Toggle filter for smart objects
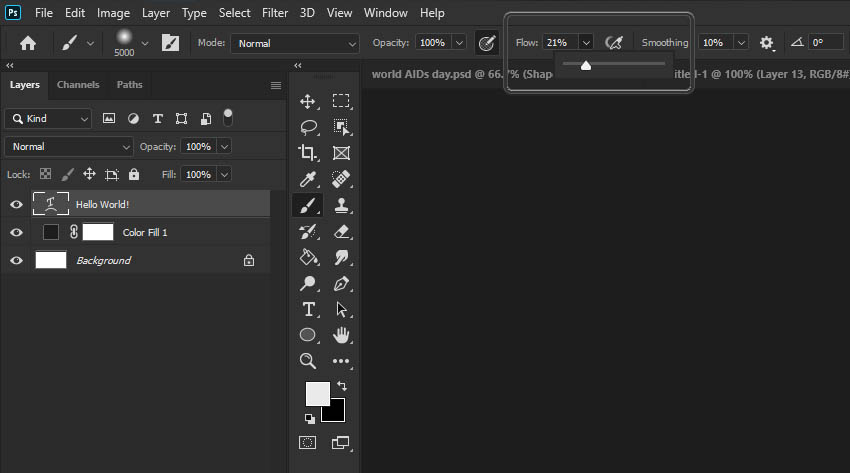The width and height of the screenshot is (850, 473). [x=206, y=119]
